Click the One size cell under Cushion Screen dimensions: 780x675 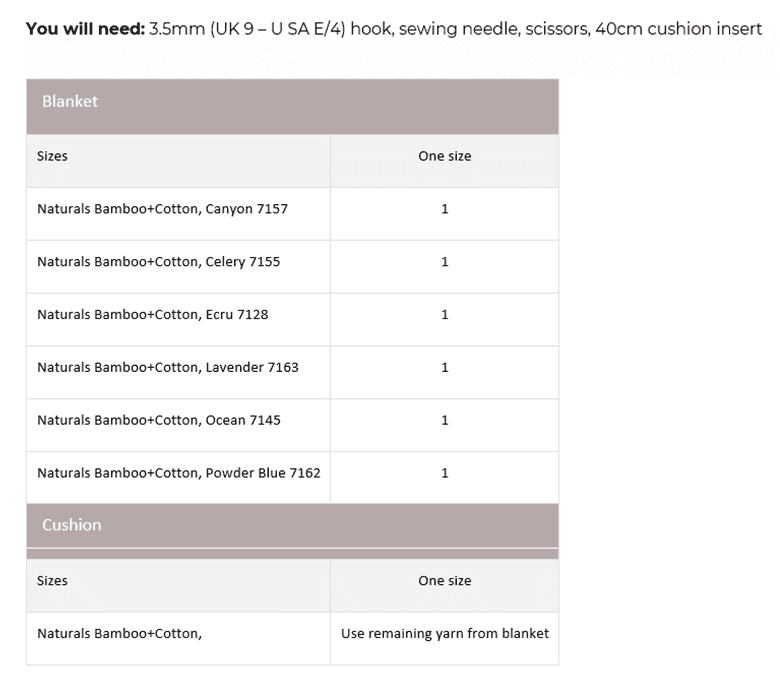[444, 581]
